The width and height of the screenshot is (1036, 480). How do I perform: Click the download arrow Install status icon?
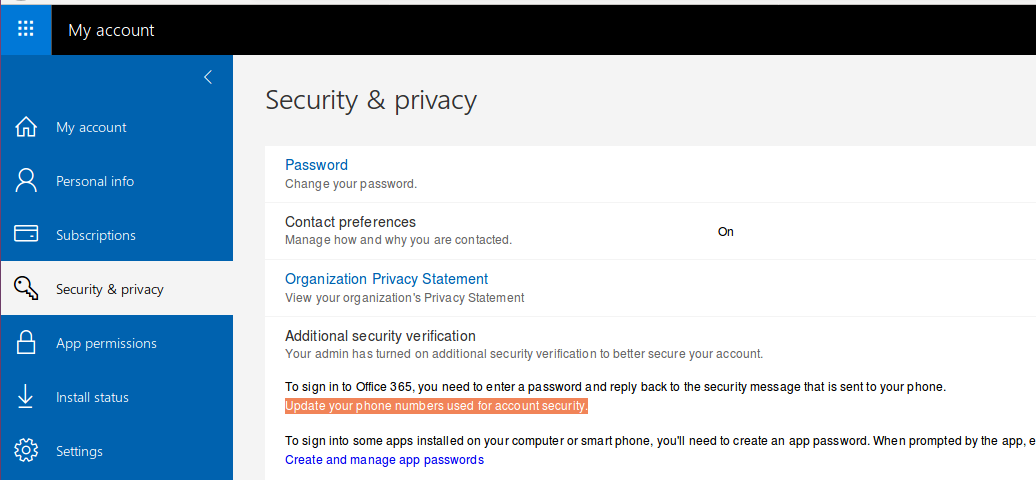[26, 397]
